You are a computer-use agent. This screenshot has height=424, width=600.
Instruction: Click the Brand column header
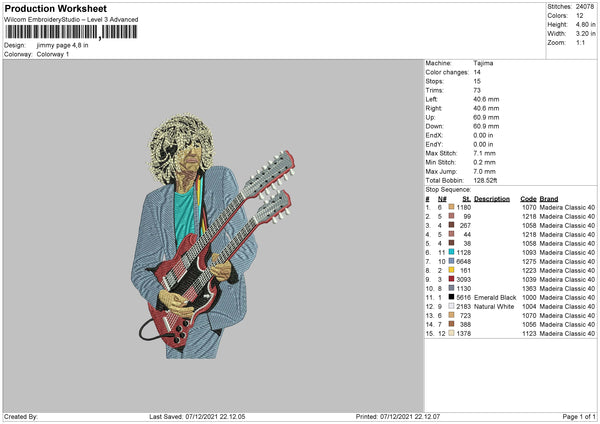549,199
